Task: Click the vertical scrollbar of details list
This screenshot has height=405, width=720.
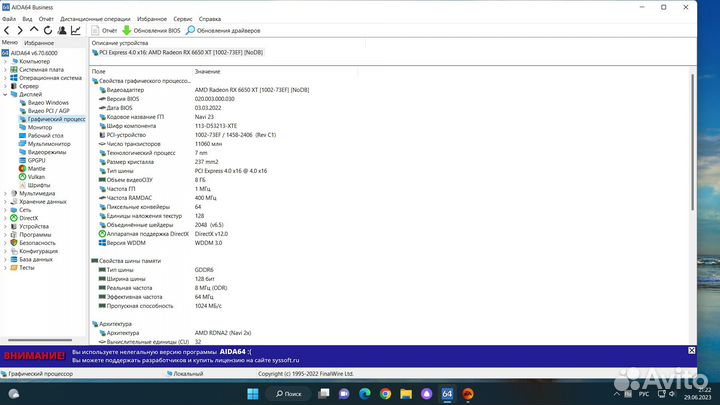Action: click(693, 142)
